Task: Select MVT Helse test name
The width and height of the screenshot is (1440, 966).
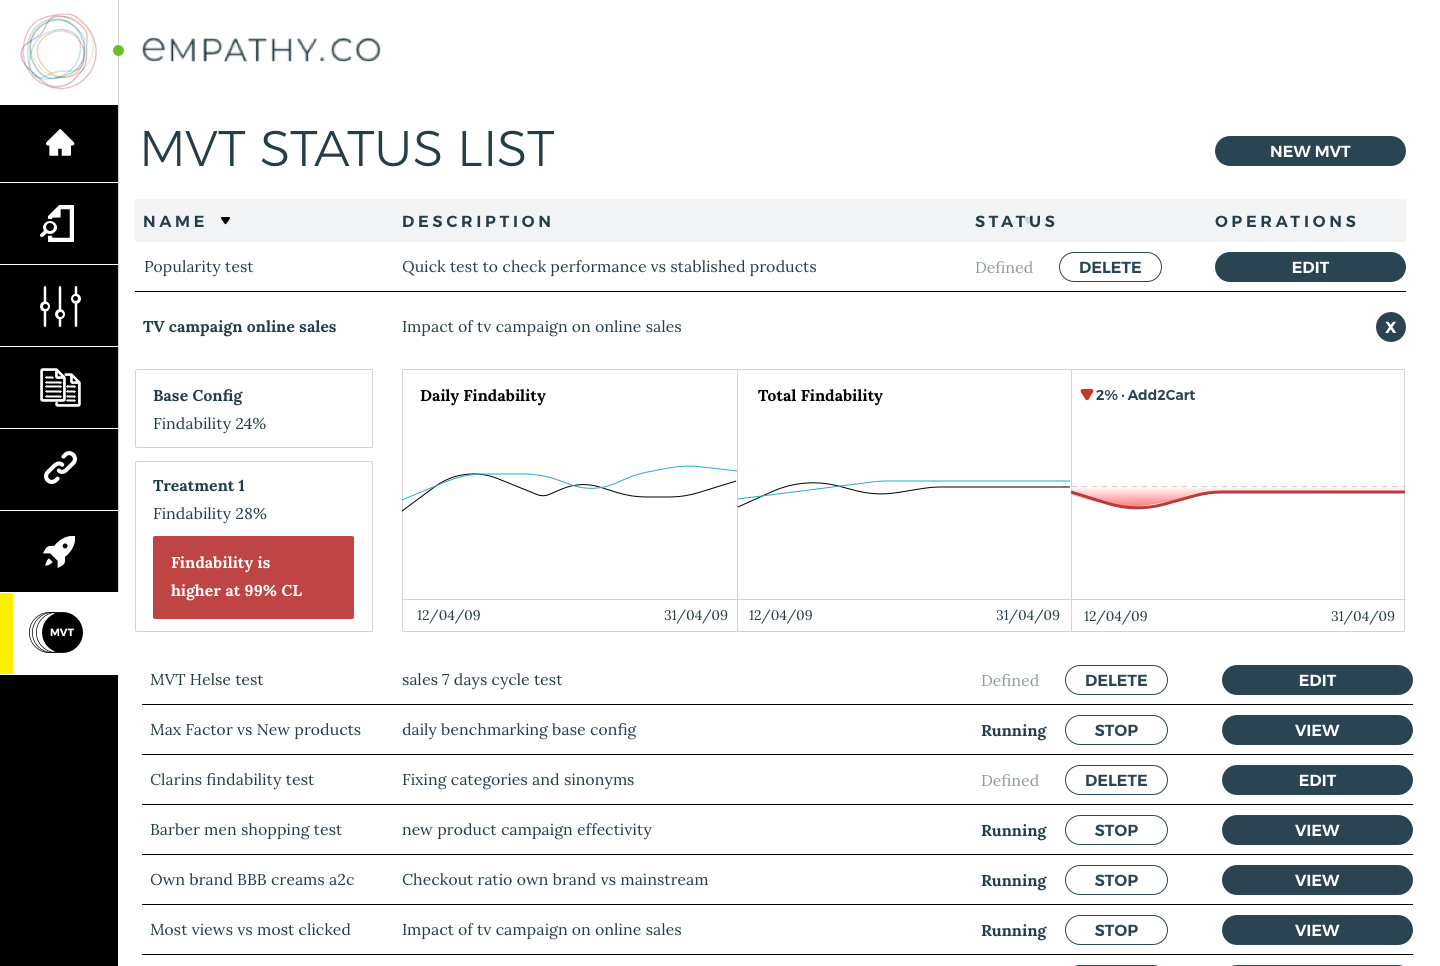Action: coord(206,680)
